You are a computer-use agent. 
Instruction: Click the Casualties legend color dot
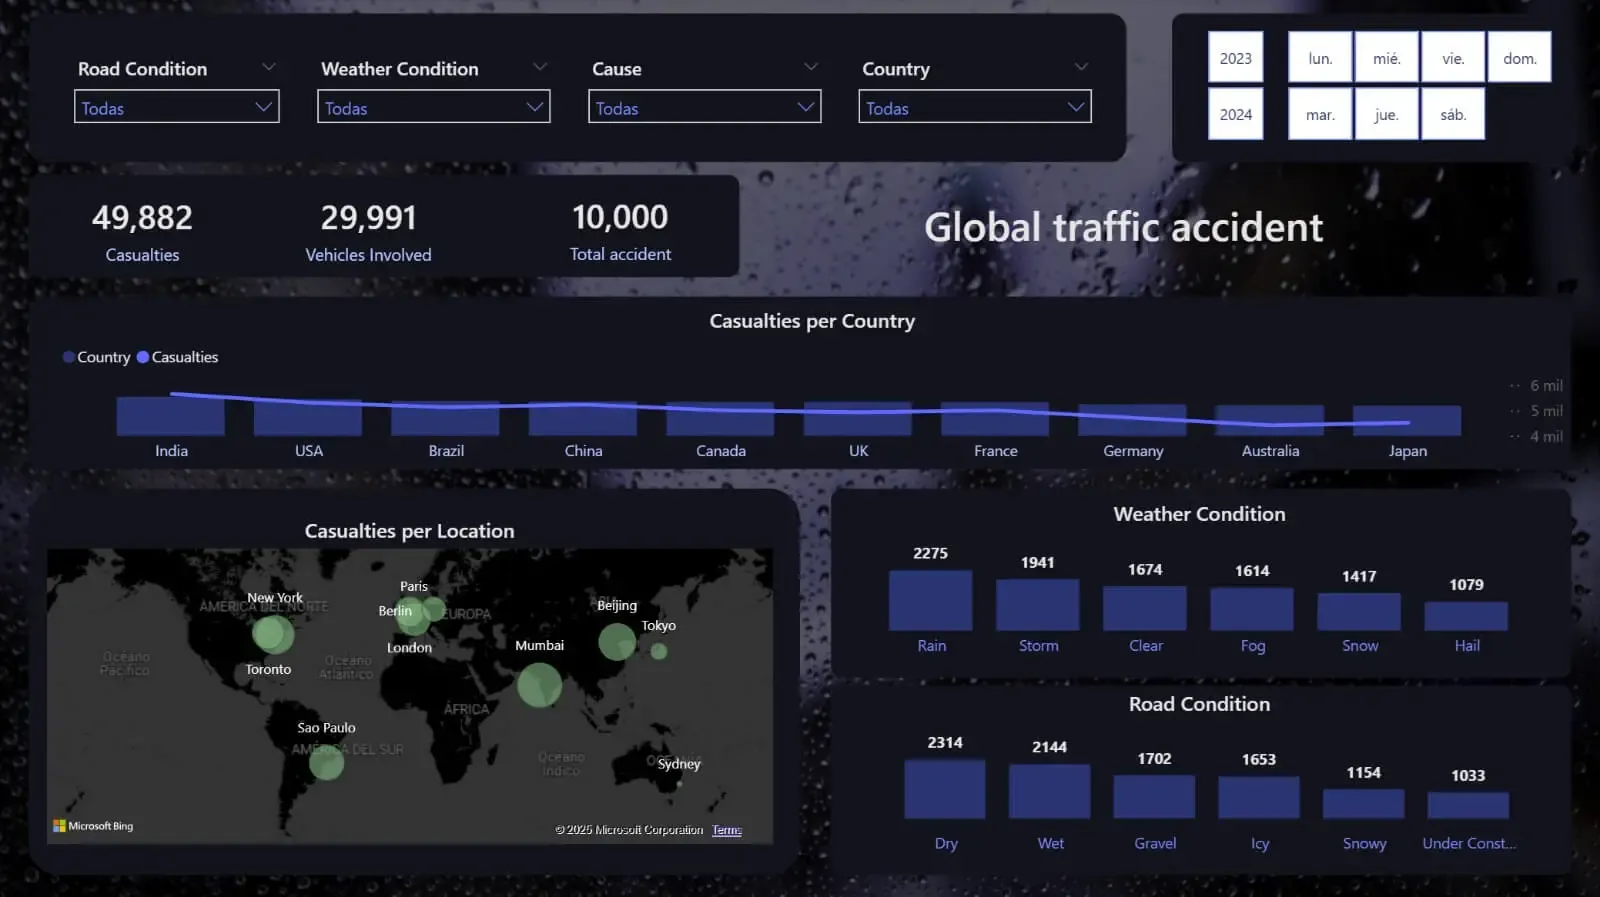pyautogui.click(x=143, y=357)
